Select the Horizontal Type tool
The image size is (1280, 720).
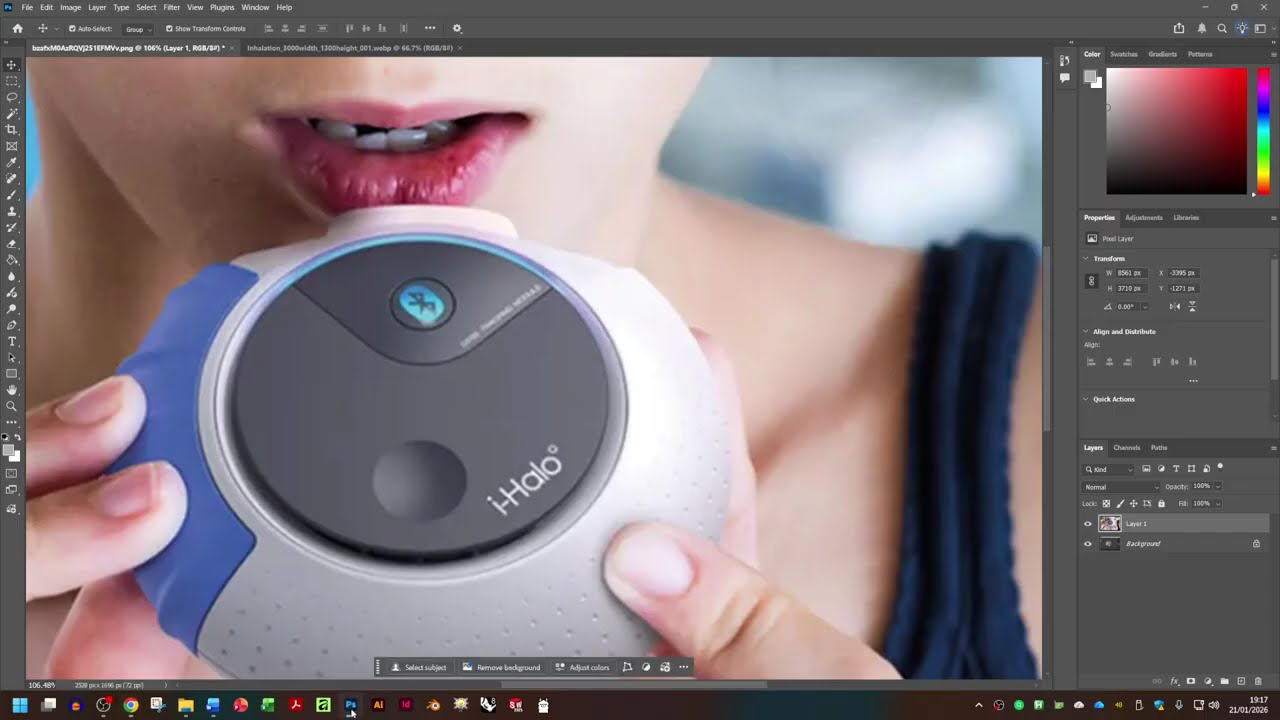(12, 342)
